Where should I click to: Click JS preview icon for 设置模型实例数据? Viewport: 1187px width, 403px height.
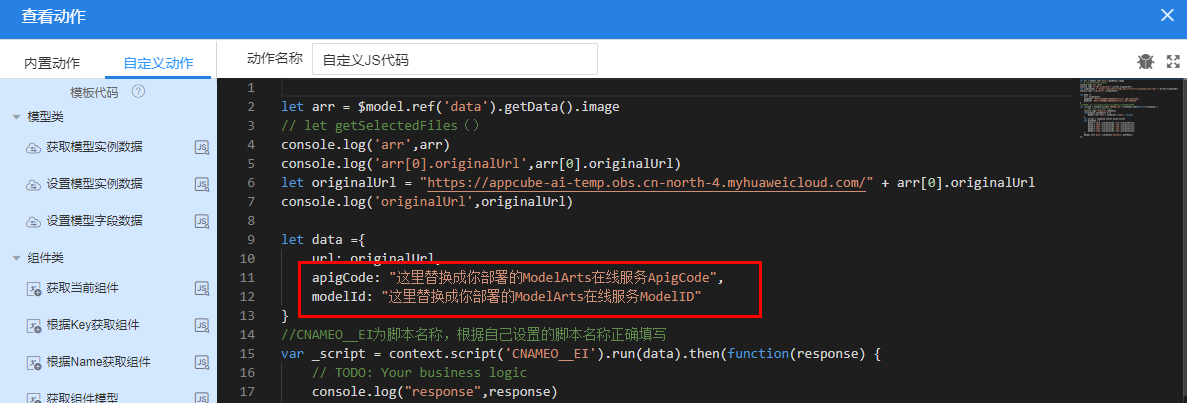(x=202, y=185)
